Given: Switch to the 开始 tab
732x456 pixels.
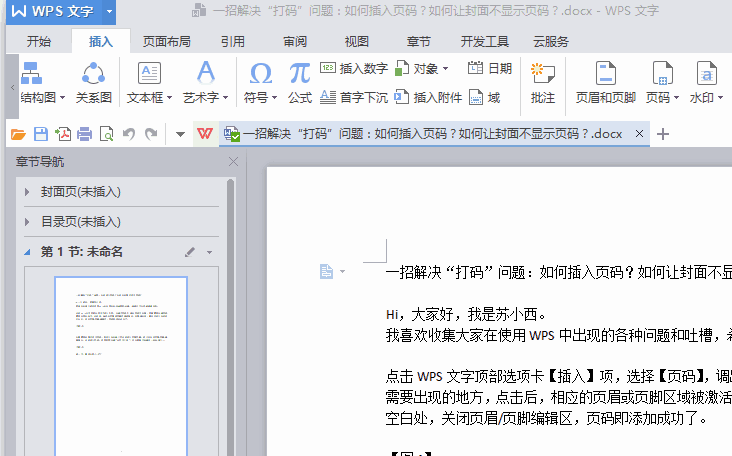Looking at the screenshot, I should click(x=38, y=42).
